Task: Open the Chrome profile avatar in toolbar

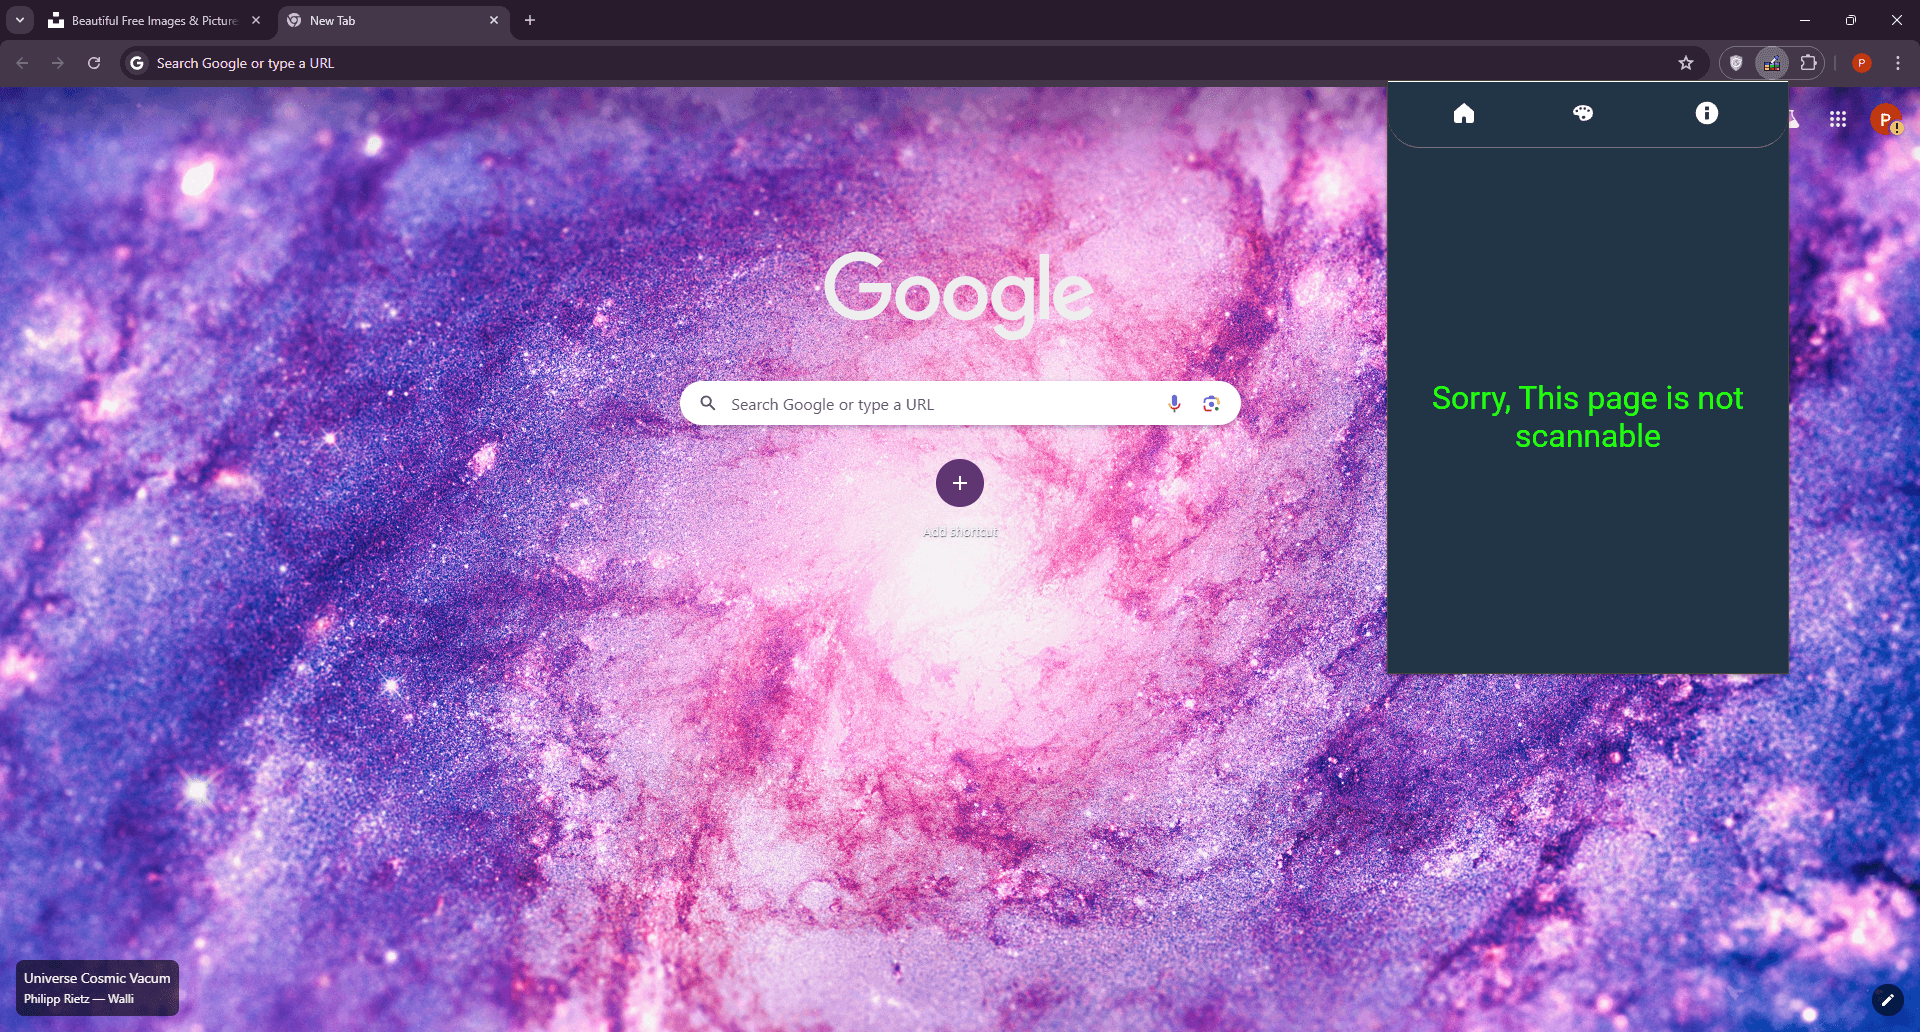Action: click(1862, 63)
